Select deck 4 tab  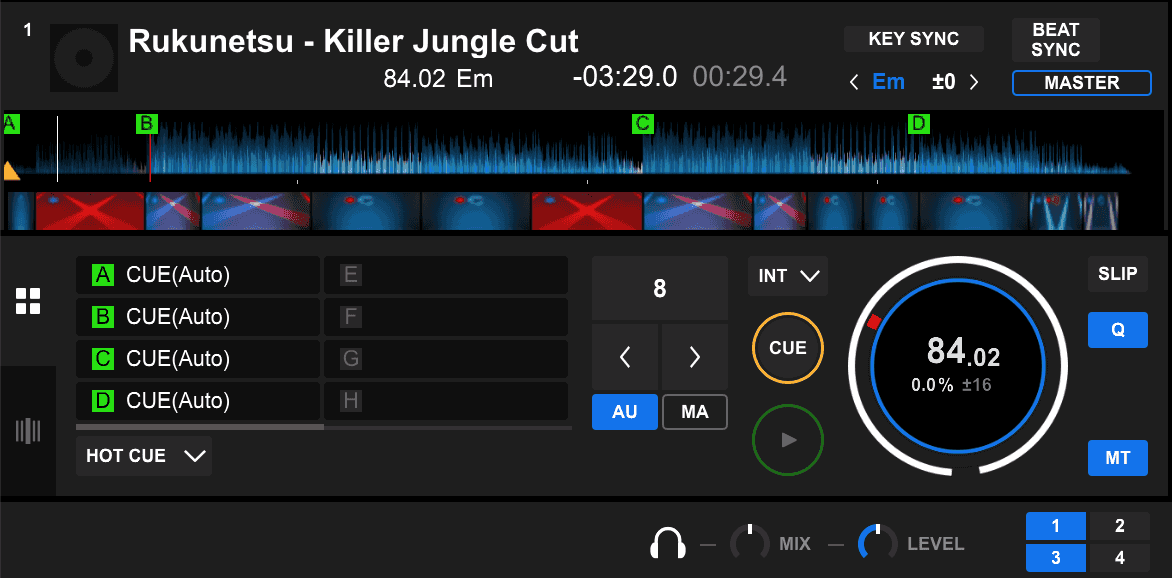(1119, 557)
